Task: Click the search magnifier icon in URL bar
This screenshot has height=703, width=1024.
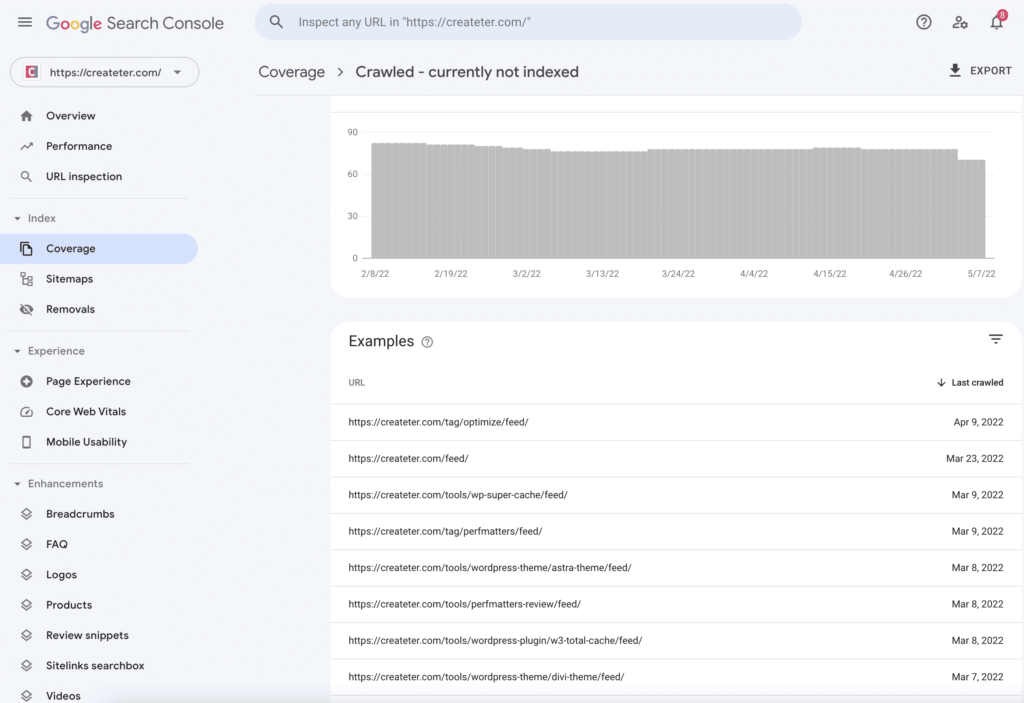Action: click(276, 22)
